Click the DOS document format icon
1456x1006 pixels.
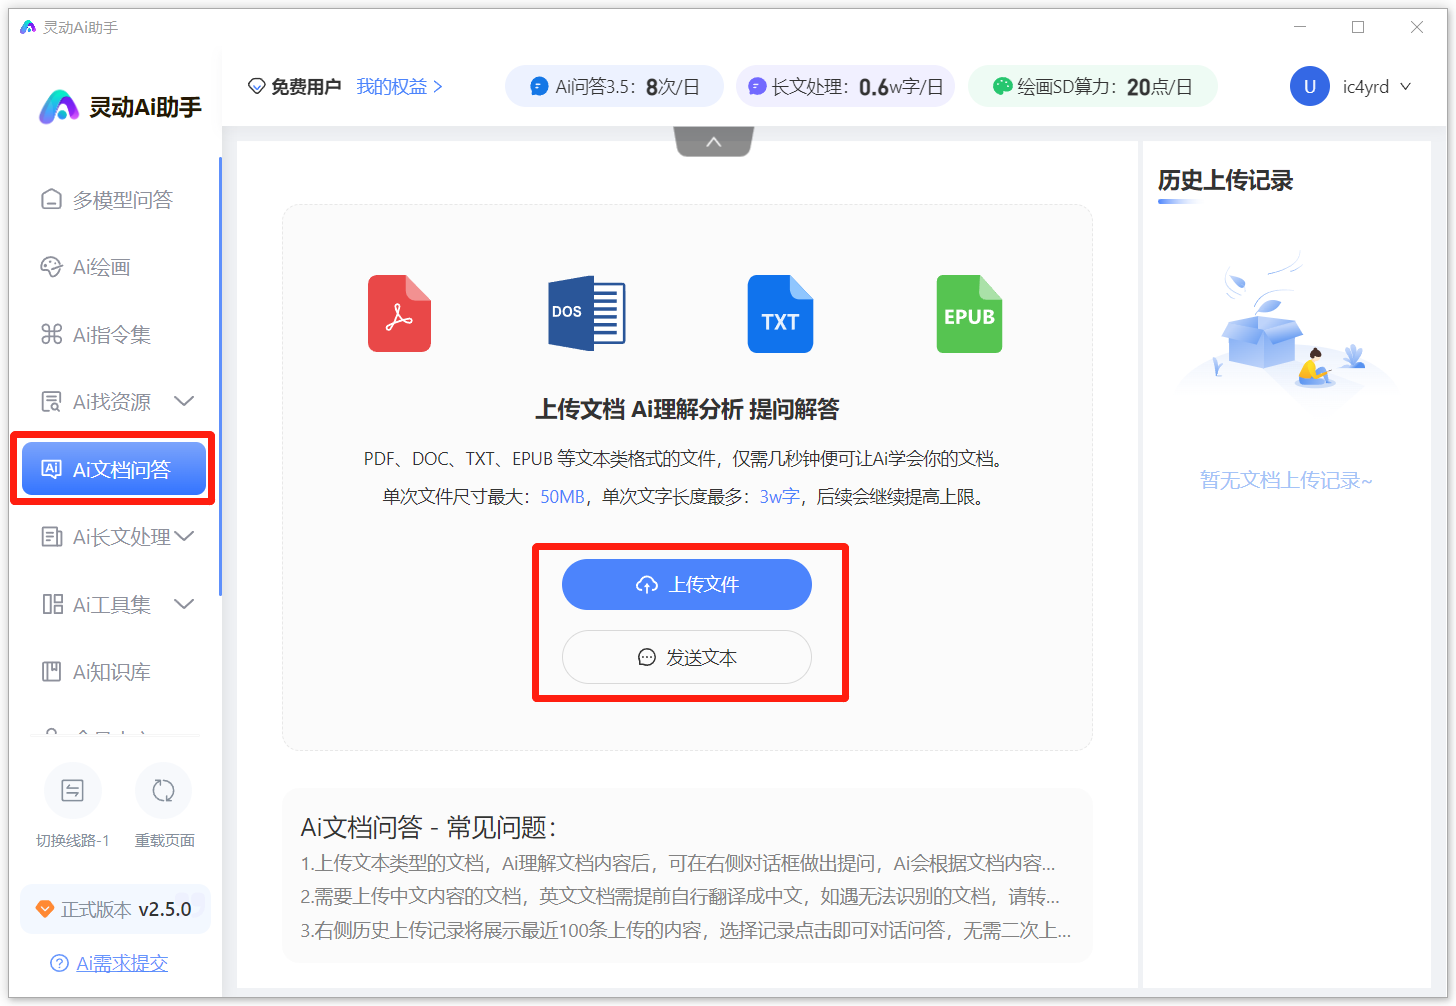tap(587, 314)
